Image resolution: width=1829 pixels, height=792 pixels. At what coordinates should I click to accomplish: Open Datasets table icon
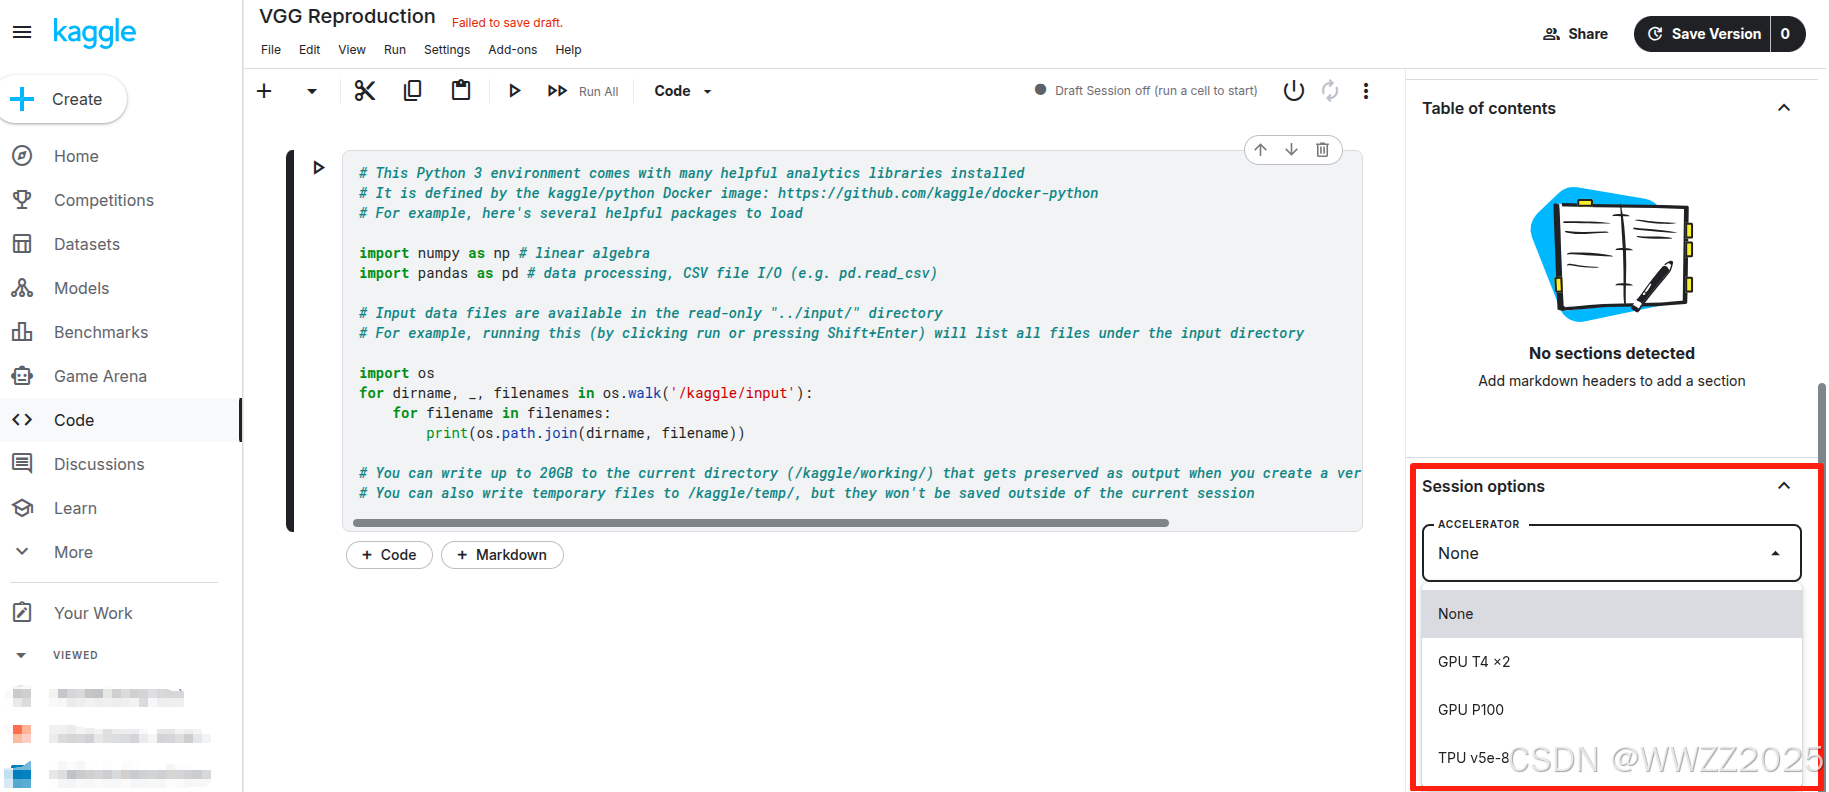22,244
